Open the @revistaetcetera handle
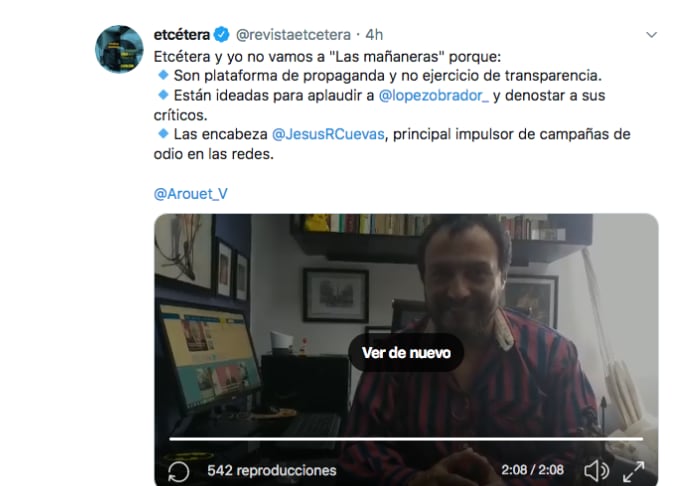 tap(293, 35)
